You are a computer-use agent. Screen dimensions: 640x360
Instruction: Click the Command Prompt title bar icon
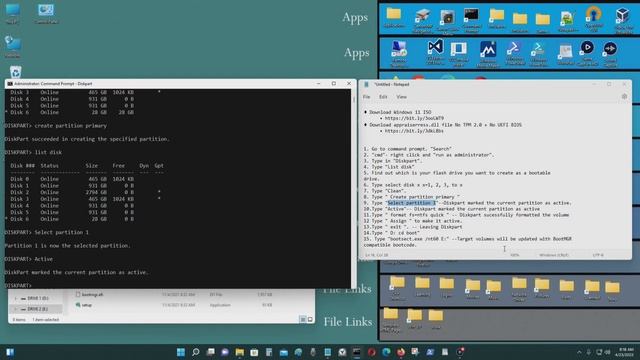click(10, 84)
